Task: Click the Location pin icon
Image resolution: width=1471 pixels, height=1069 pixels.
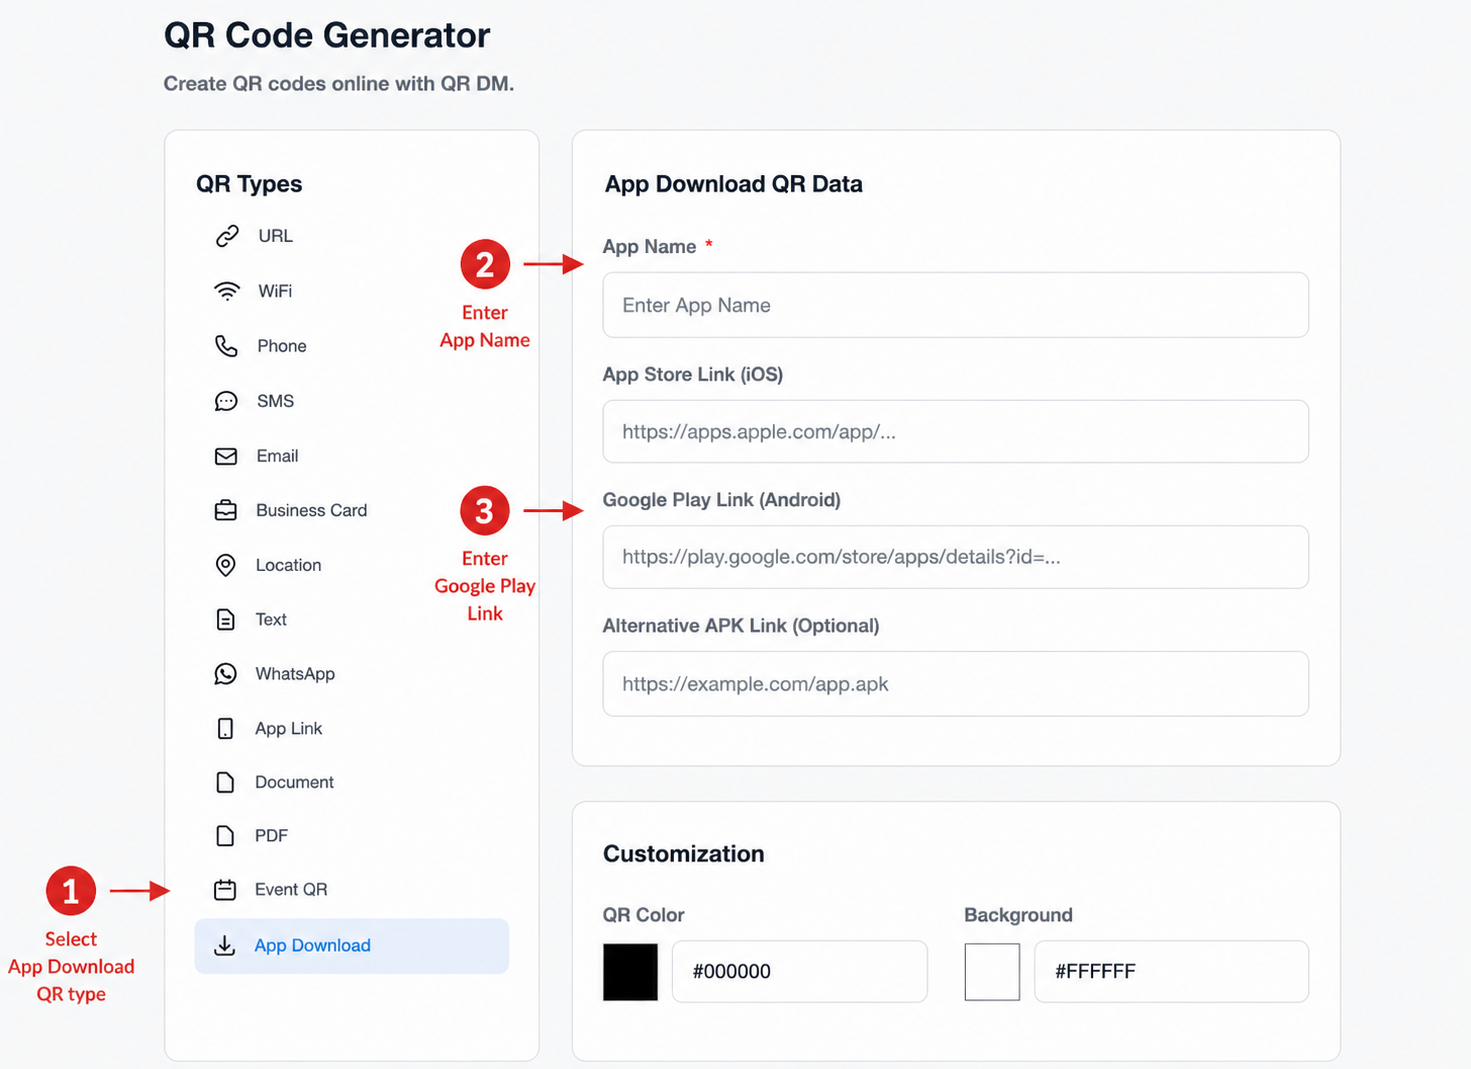Action: click(x=226, y=565)
